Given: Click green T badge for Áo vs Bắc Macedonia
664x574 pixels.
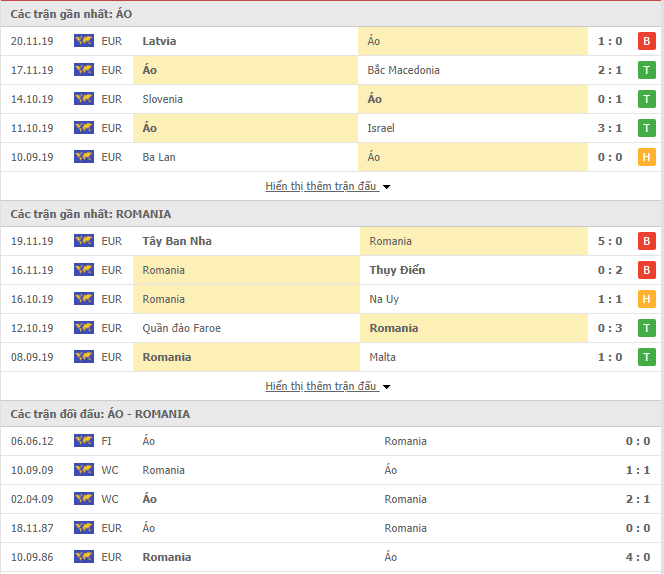Looking at the screenshot, I should pyautogui.click(x=646, y=70).
